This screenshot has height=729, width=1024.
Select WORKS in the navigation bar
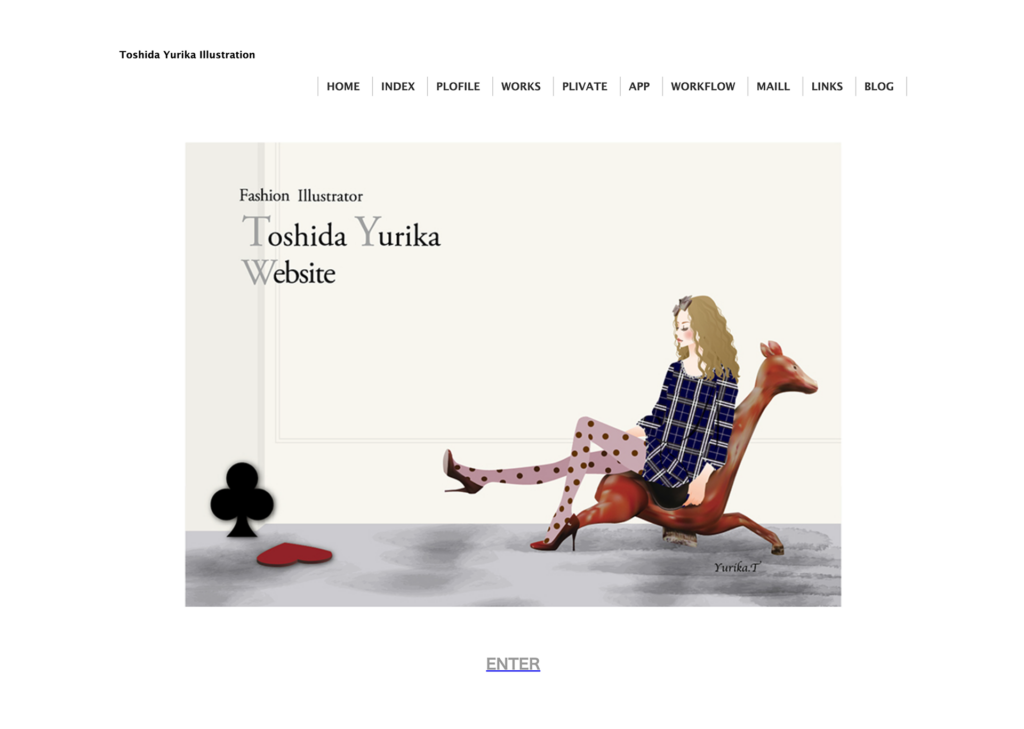point(520,86)
